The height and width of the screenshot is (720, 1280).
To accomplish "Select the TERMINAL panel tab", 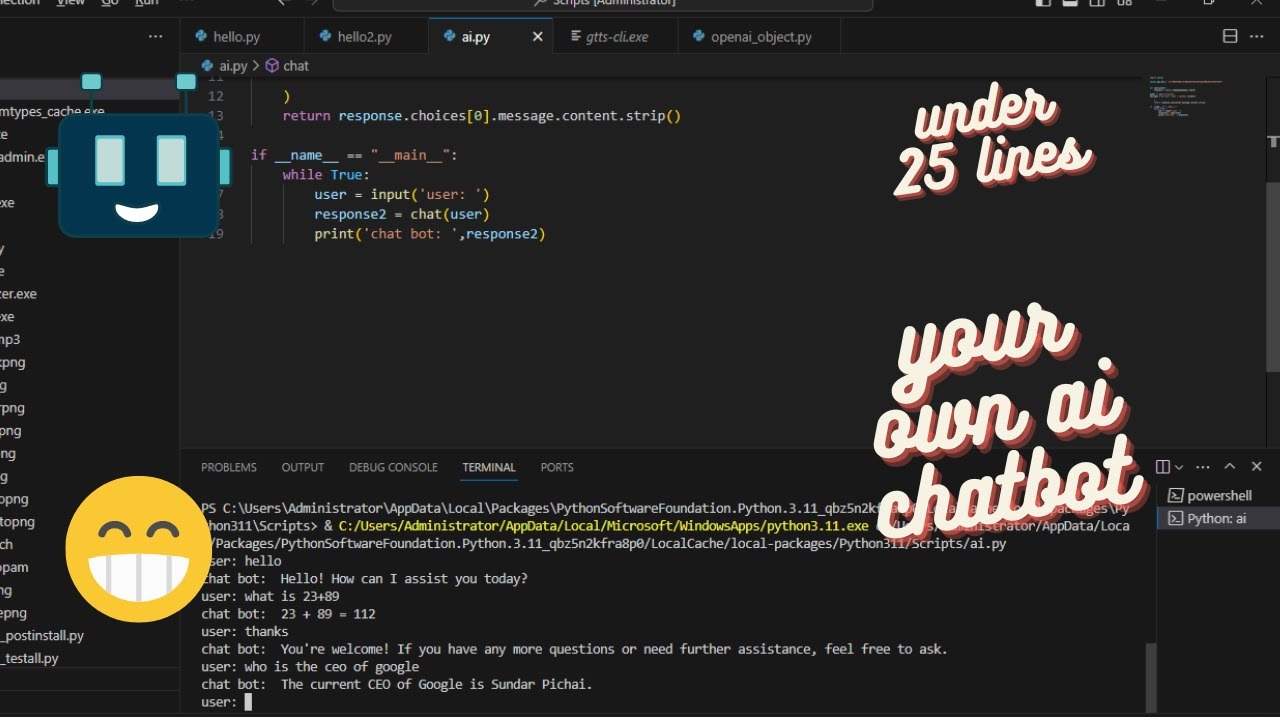I will (x=489, y=467).
